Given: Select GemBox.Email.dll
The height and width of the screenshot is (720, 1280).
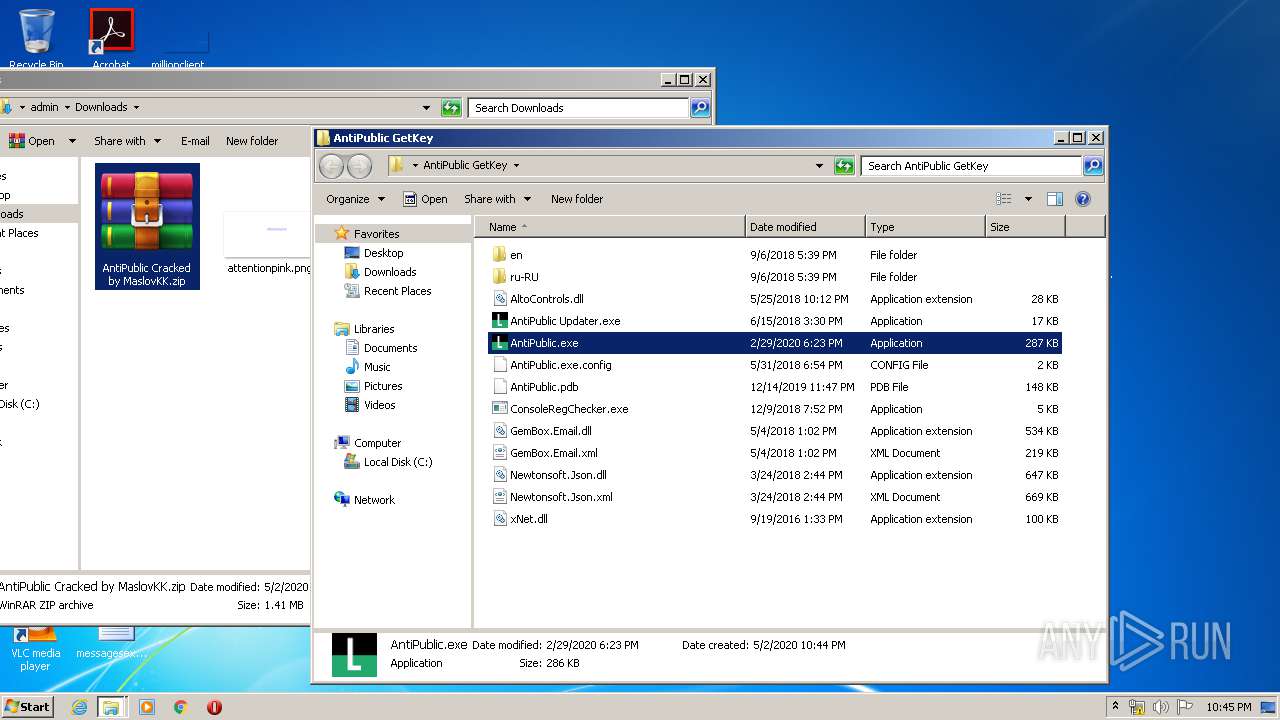Looking at the screenshot, I should coord(775,431).
